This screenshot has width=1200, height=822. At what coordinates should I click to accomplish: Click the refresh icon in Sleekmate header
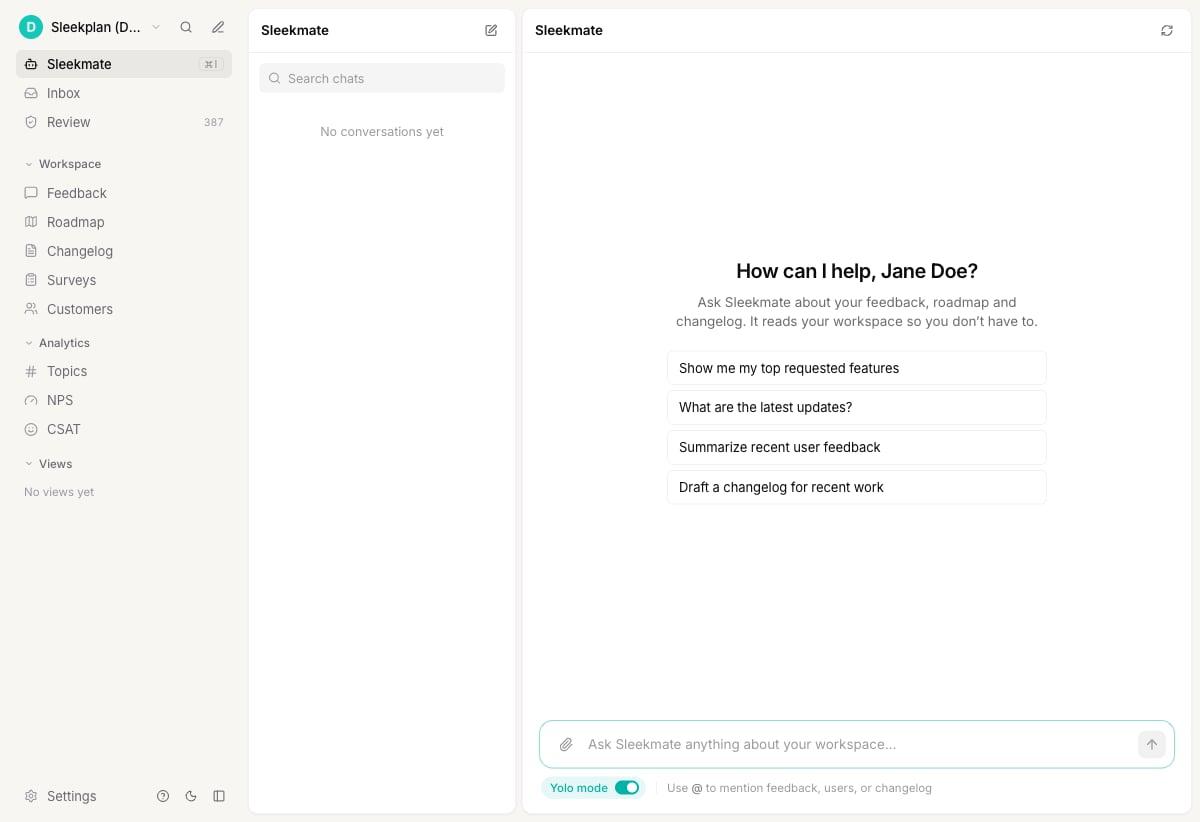tap(1167, 30)
